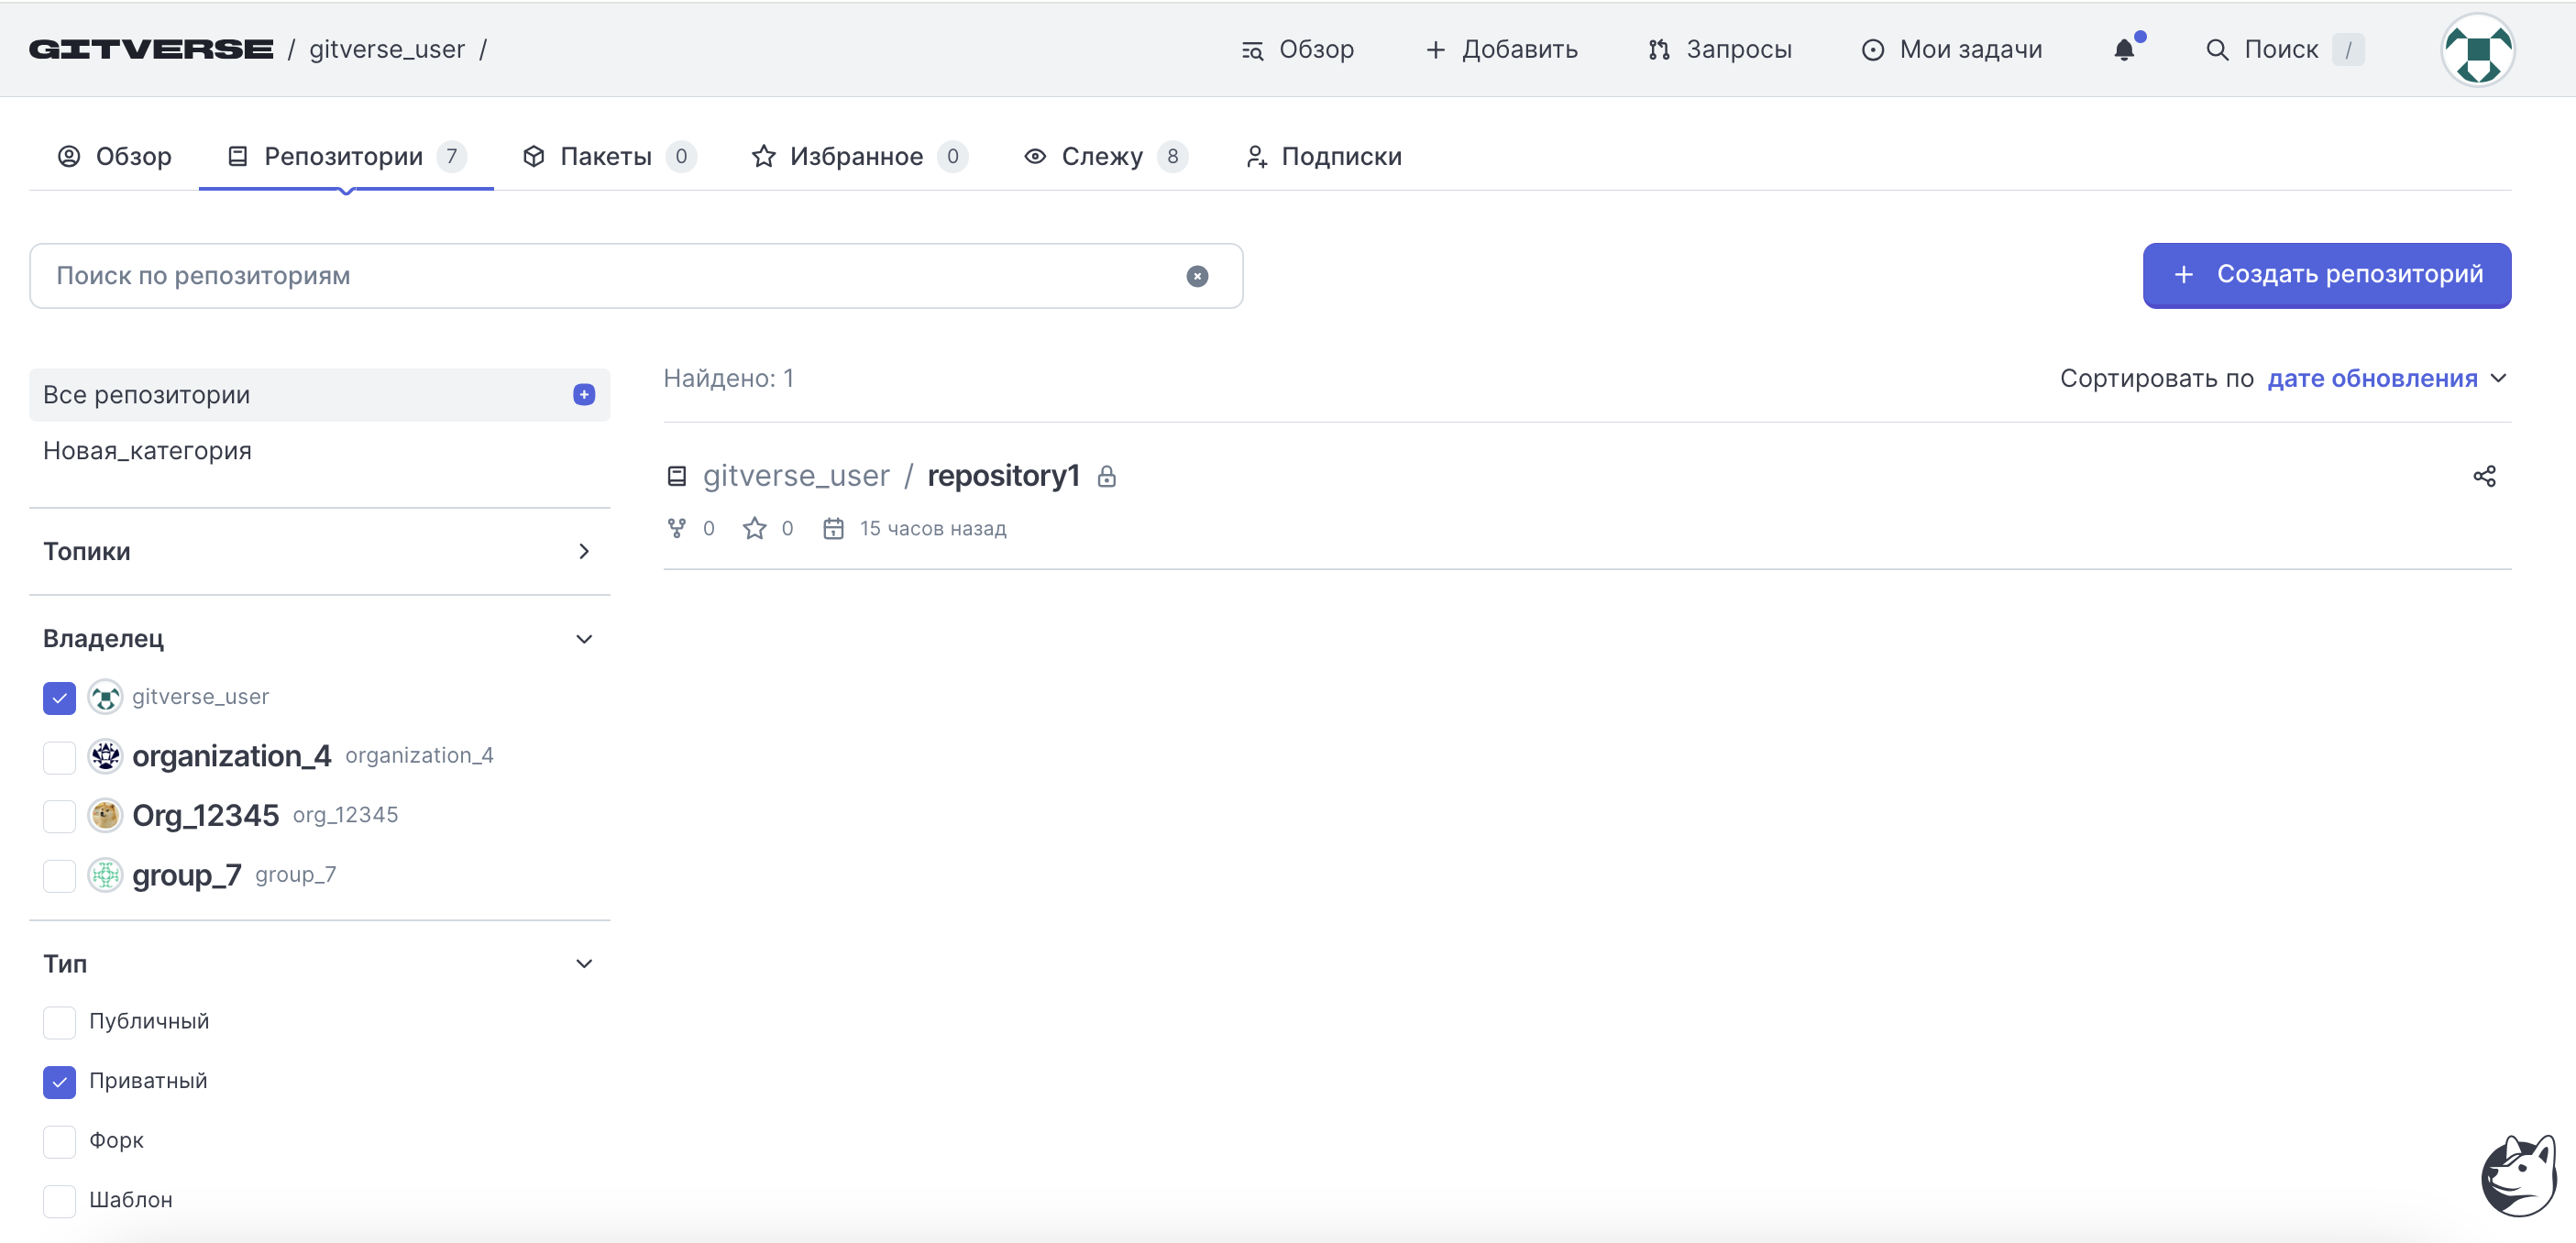Check the organization_4 owner filter
Viewport: 2576px width, 1243px height.
pyautogui.click(x=59, y=757)
